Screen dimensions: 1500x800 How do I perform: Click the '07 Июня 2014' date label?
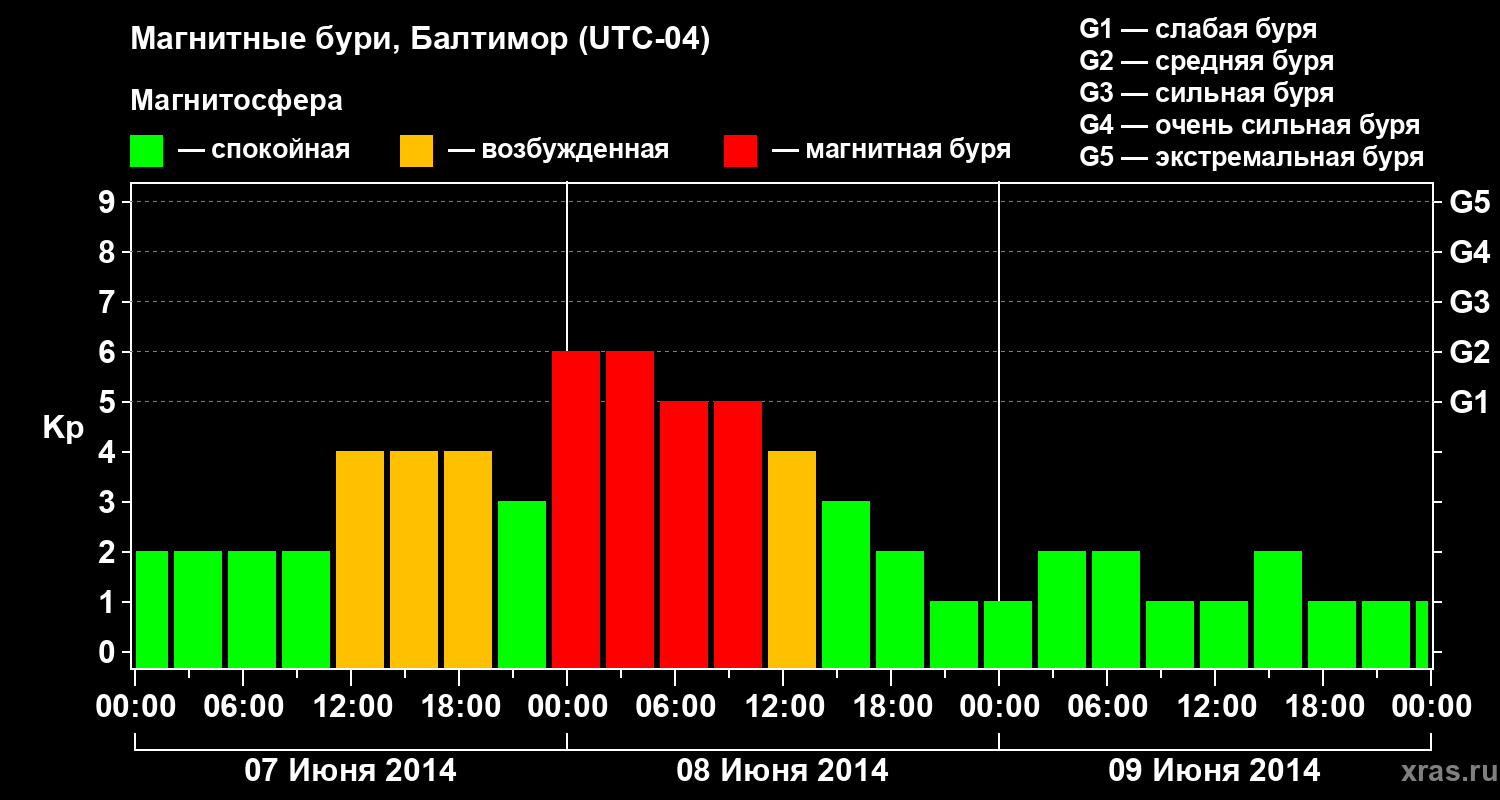351,771
